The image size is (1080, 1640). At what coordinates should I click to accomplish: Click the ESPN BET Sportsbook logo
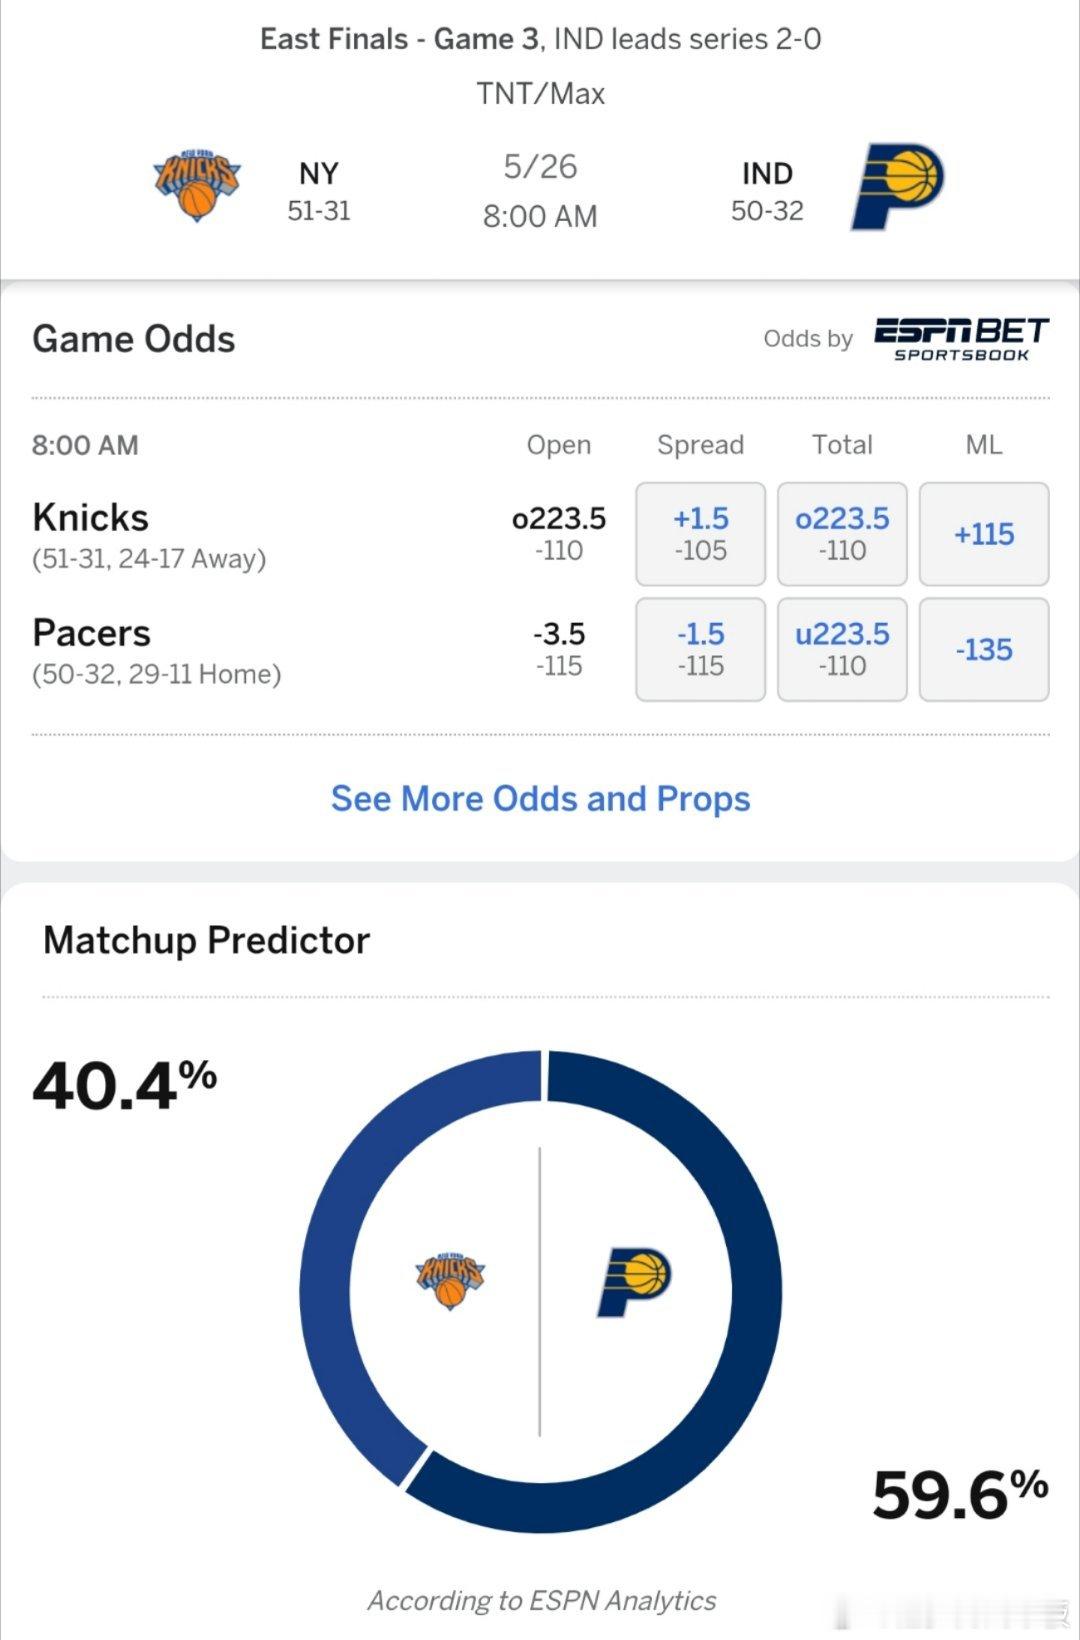(x=961, y=339)
